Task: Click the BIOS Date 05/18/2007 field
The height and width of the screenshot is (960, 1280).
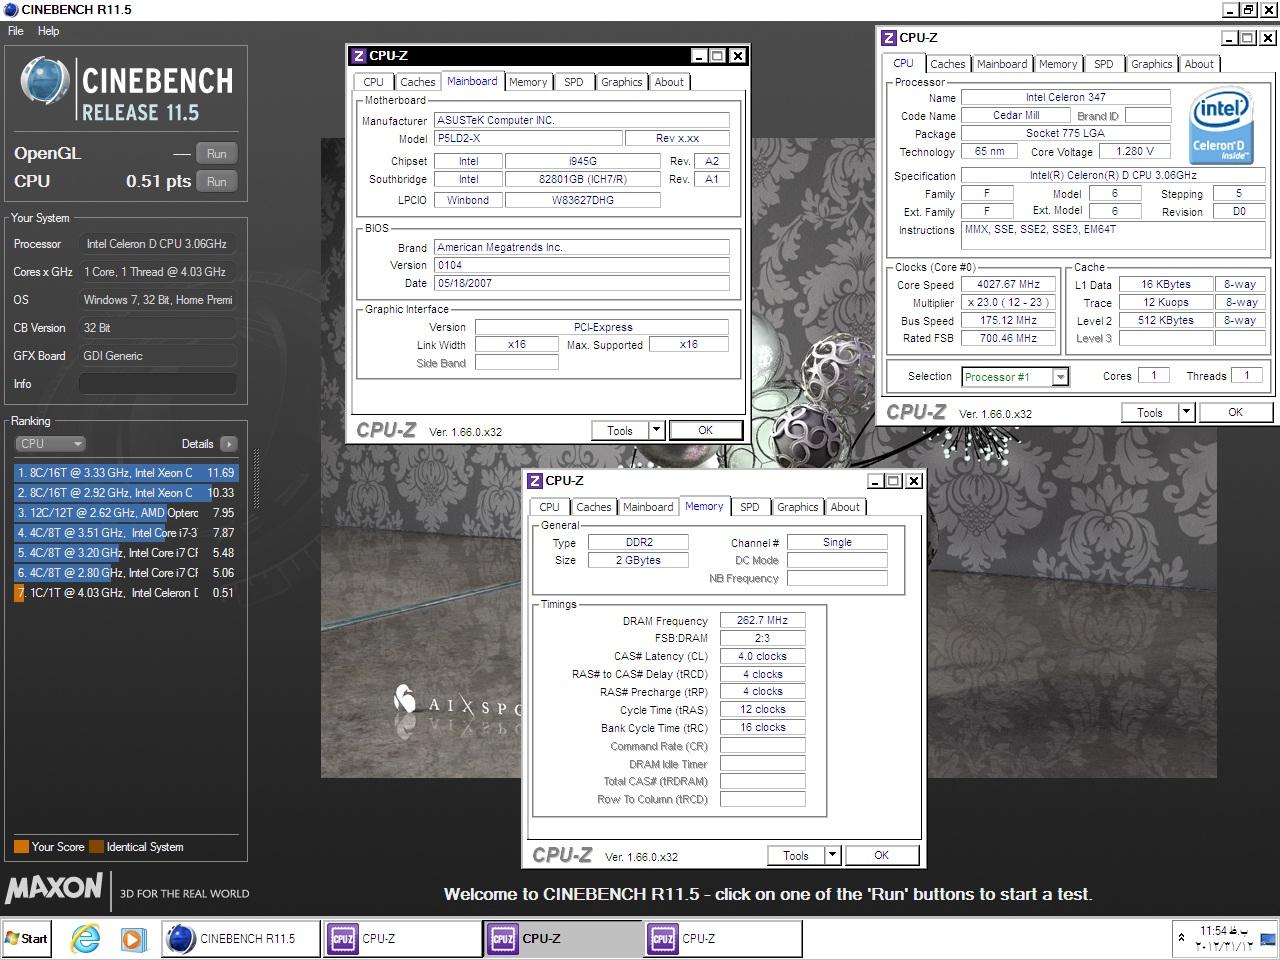Action: [581, 283]
